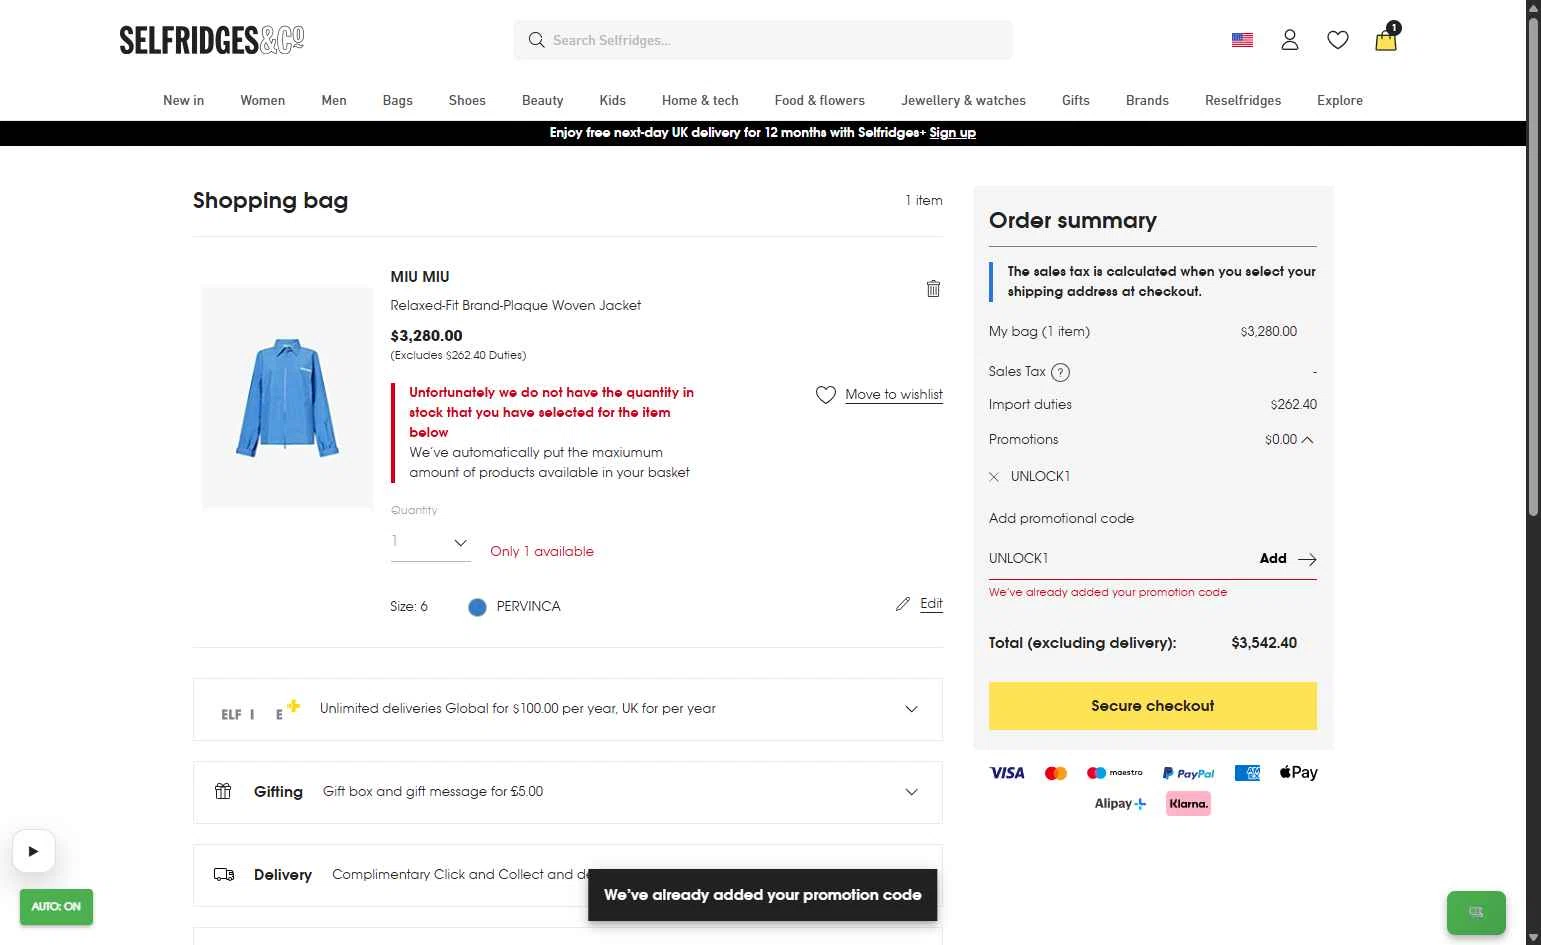Screen dimensions: 1541x945
Task: Open the Food & flowers menu
Action: 819,100
